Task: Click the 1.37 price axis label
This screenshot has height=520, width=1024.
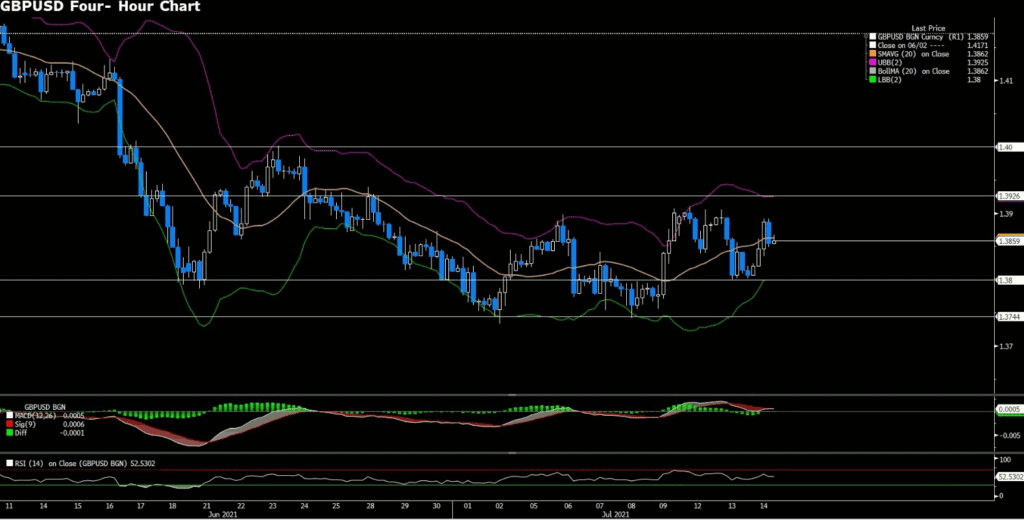Action: tap(1004, 347)
